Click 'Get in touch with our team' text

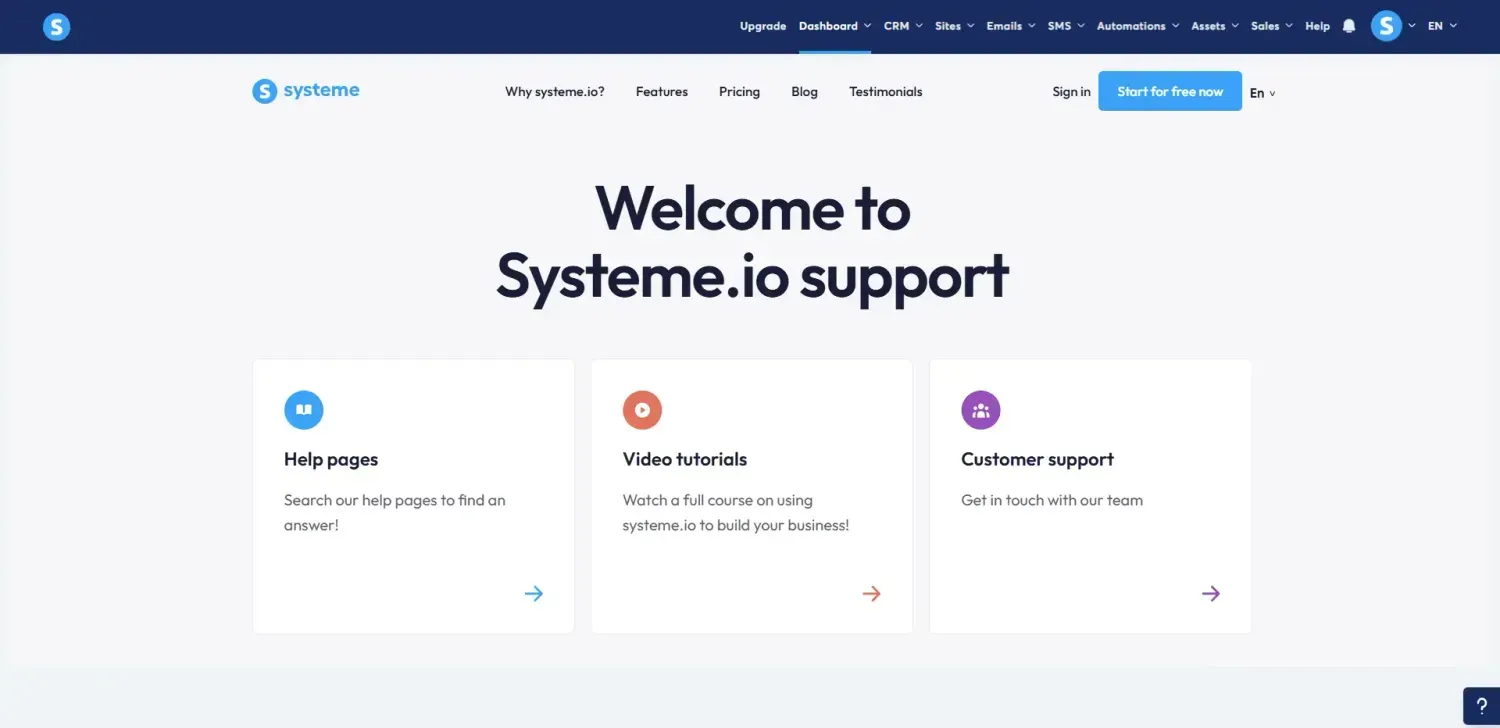[x=1052, y=500]
